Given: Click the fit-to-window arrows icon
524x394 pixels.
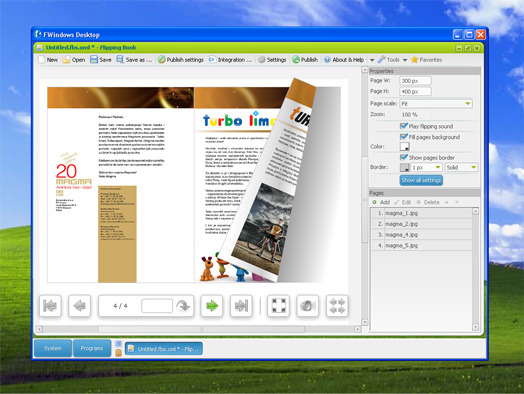Looking at the screenshot, I should click(x=337, y=305).
